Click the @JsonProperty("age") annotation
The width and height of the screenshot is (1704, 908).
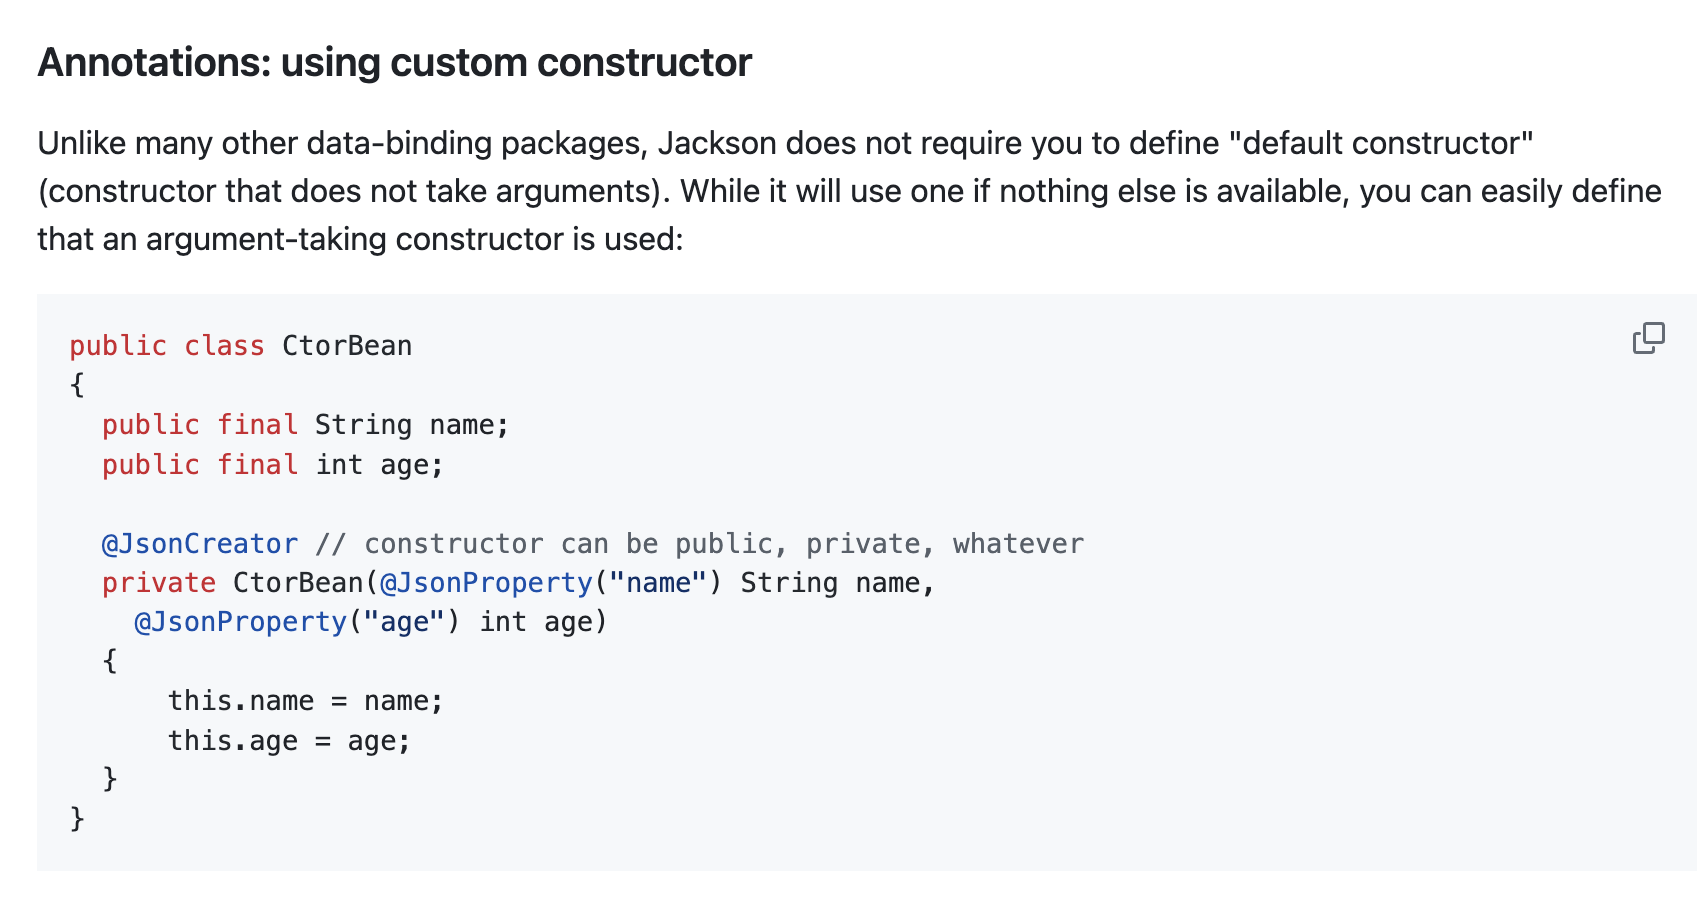[297, 621]
